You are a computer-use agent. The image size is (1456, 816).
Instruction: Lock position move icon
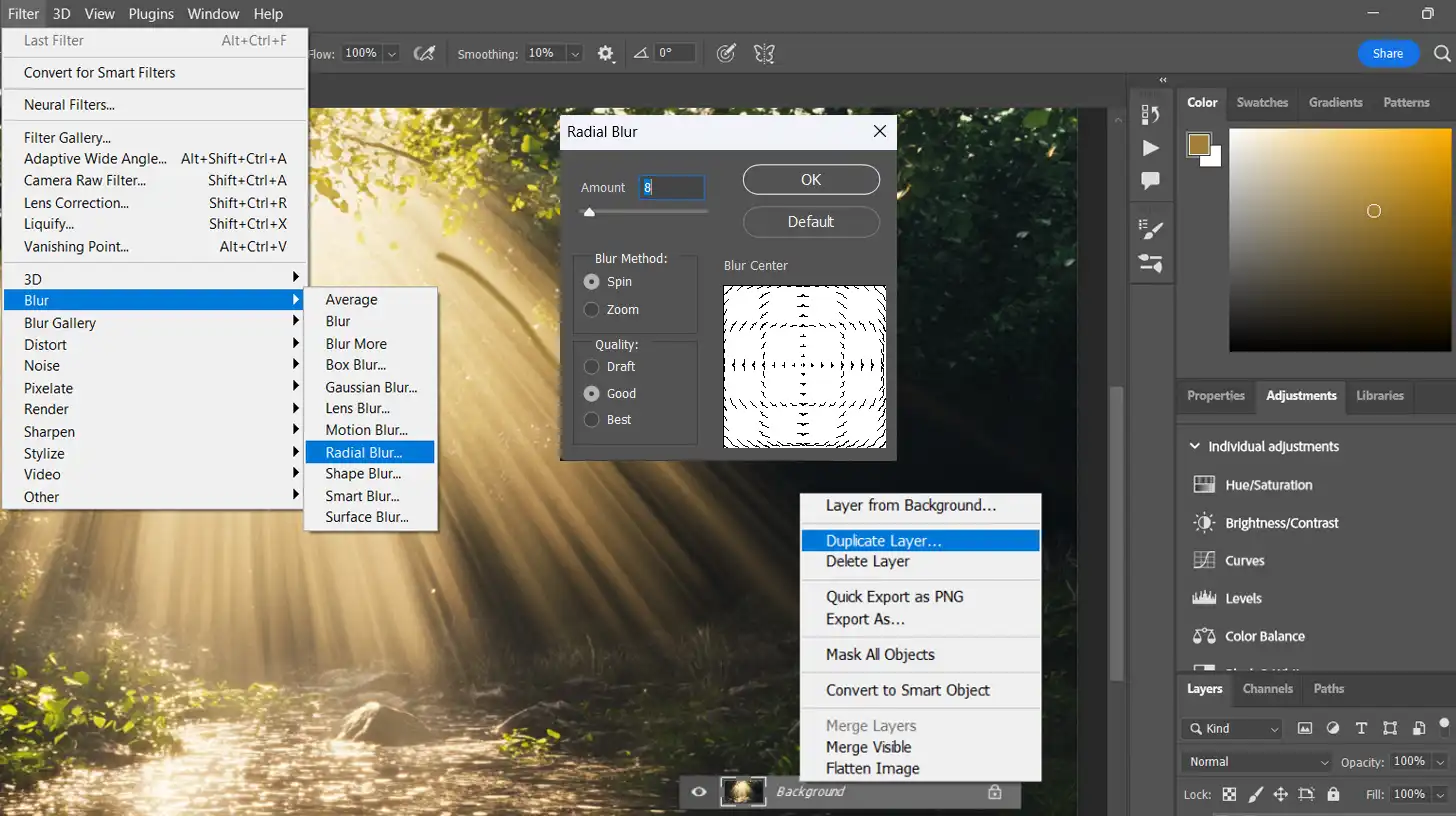pyautogui.click(x=1280, y=795)
